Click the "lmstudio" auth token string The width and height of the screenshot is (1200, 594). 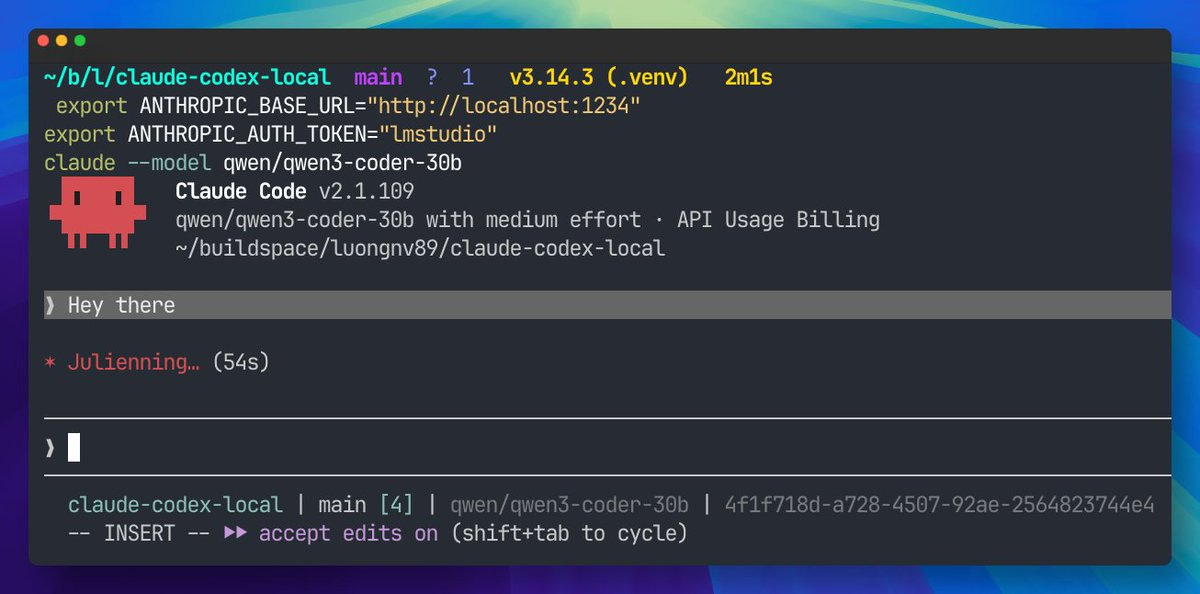(x=438, y=133)
